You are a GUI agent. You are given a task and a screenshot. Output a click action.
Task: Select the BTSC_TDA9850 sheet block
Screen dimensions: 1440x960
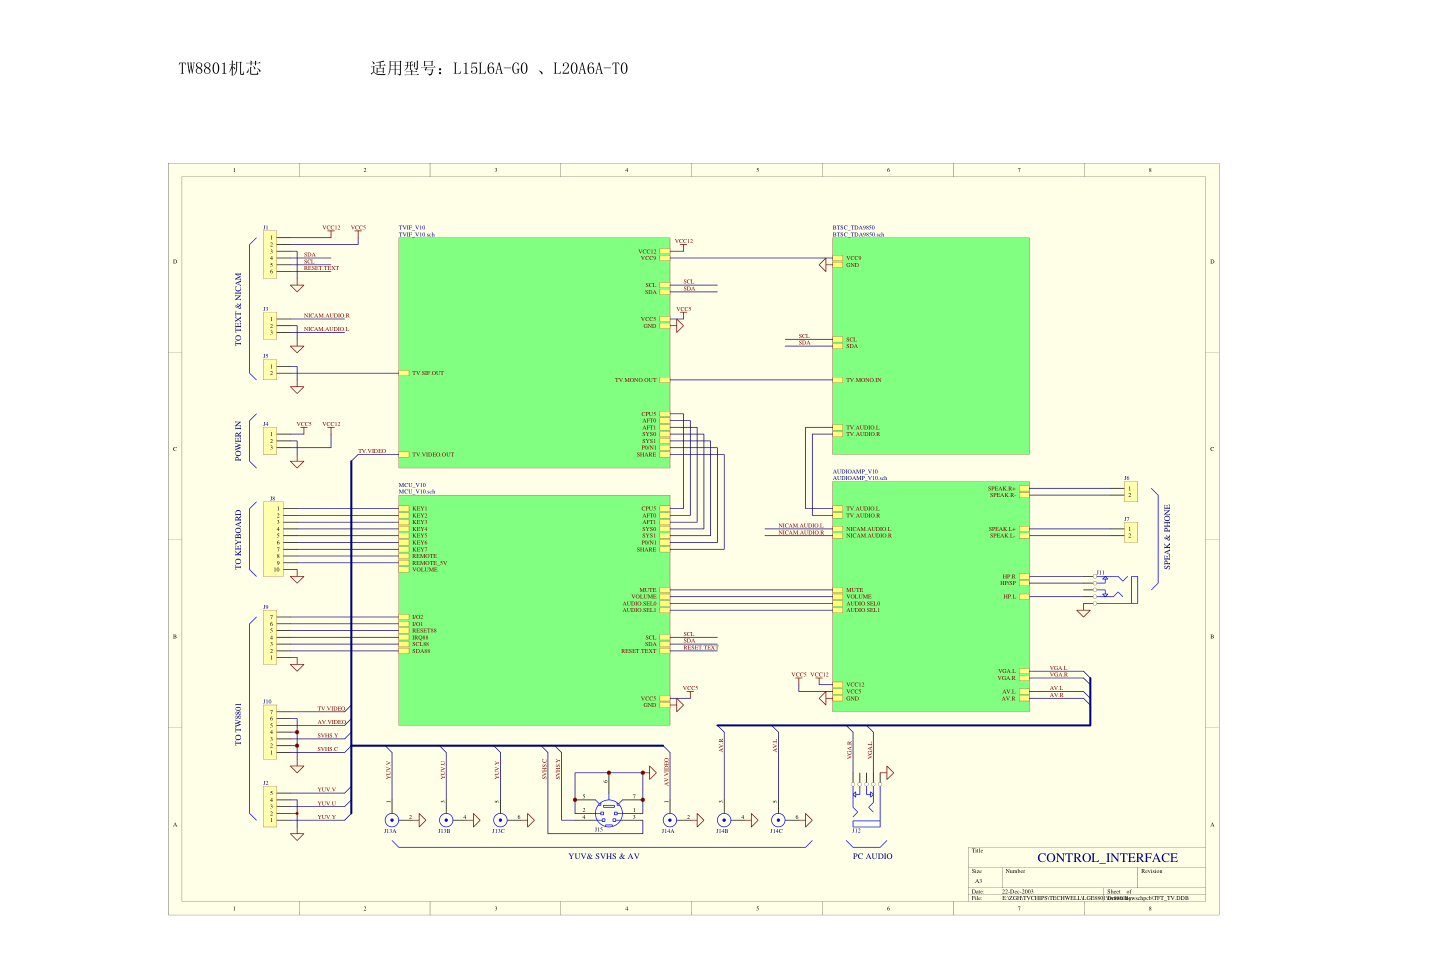931,346
